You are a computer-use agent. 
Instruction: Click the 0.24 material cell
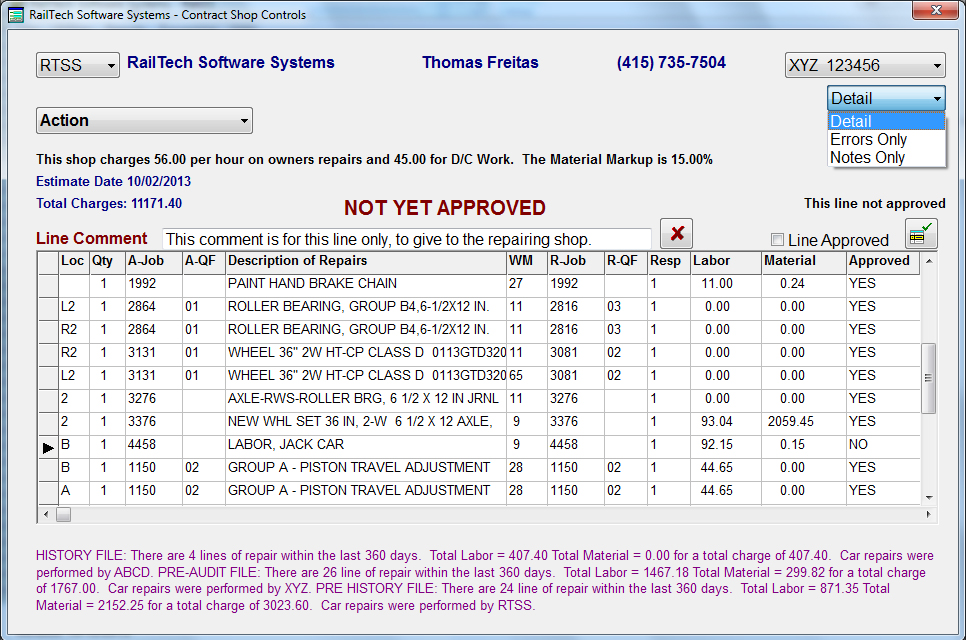[804, 284]
